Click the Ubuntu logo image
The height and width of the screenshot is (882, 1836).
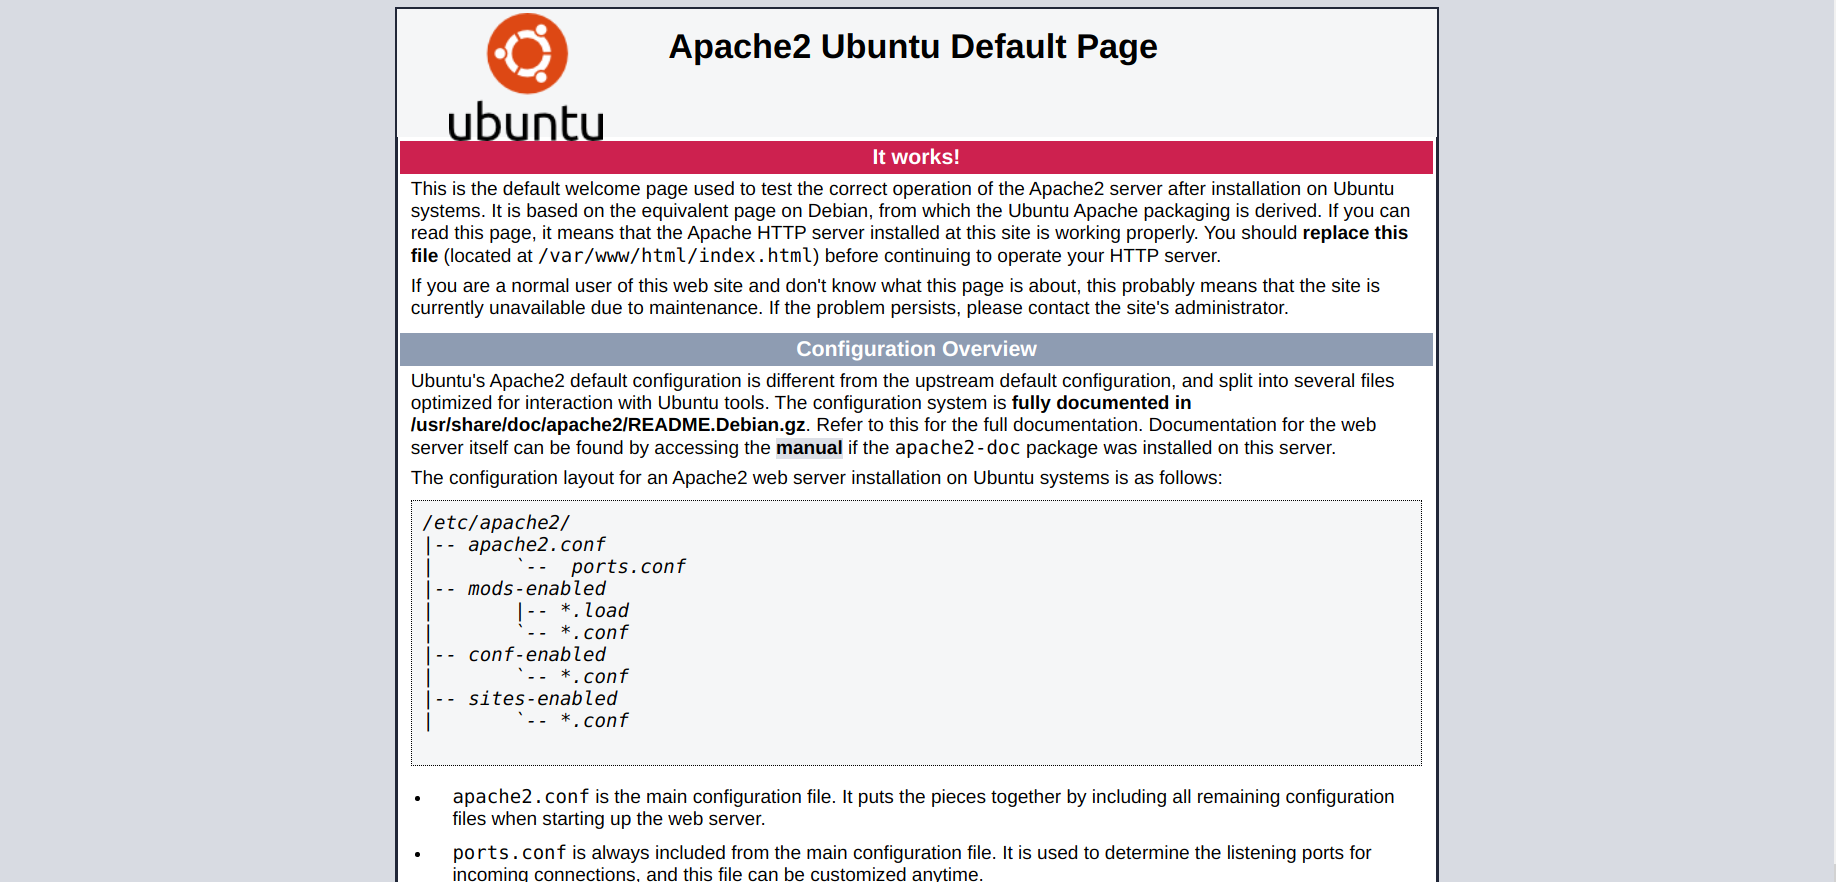[526, 76]
